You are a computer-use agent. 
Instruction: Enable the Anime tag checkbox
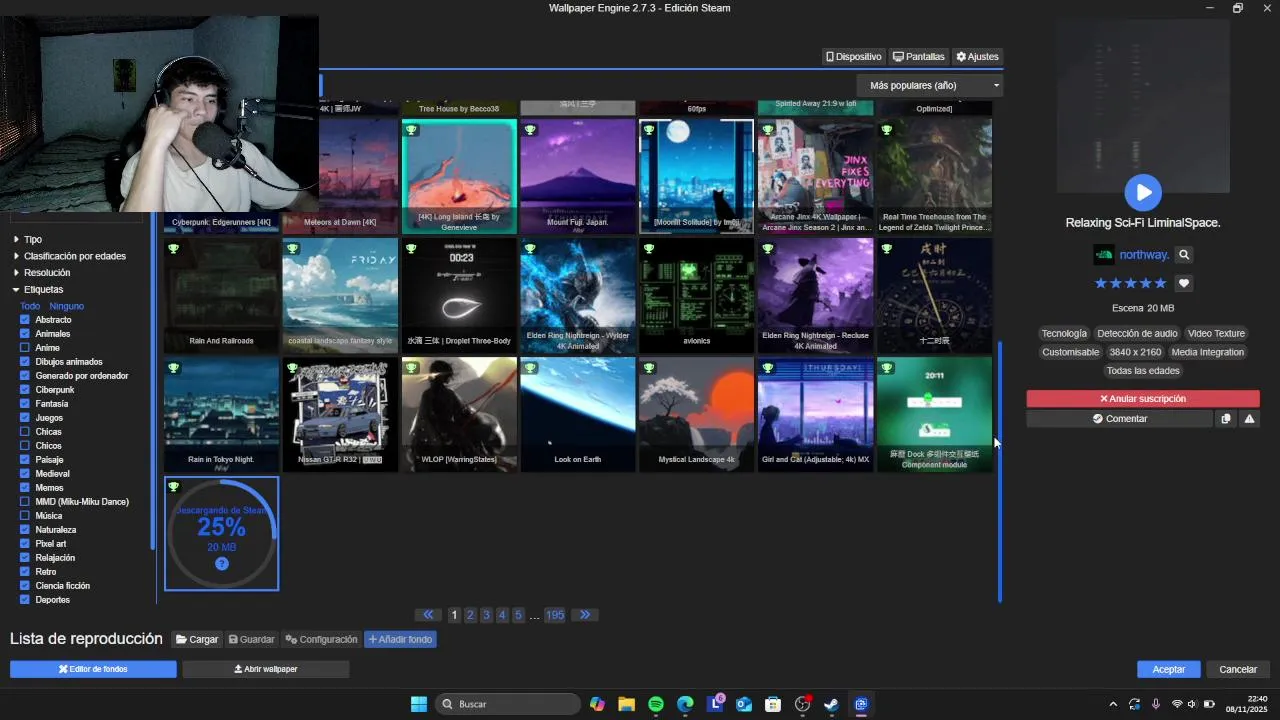25,348
